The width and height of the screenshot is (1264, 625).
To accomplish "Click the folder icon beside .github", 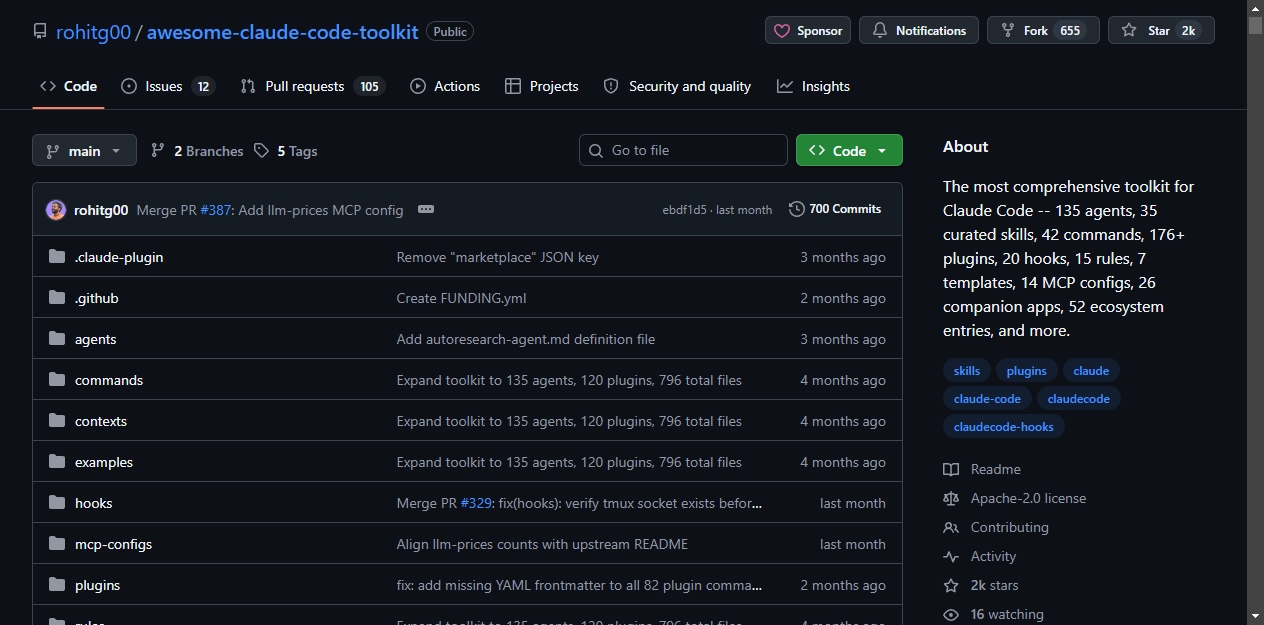I will pos(57,298).
